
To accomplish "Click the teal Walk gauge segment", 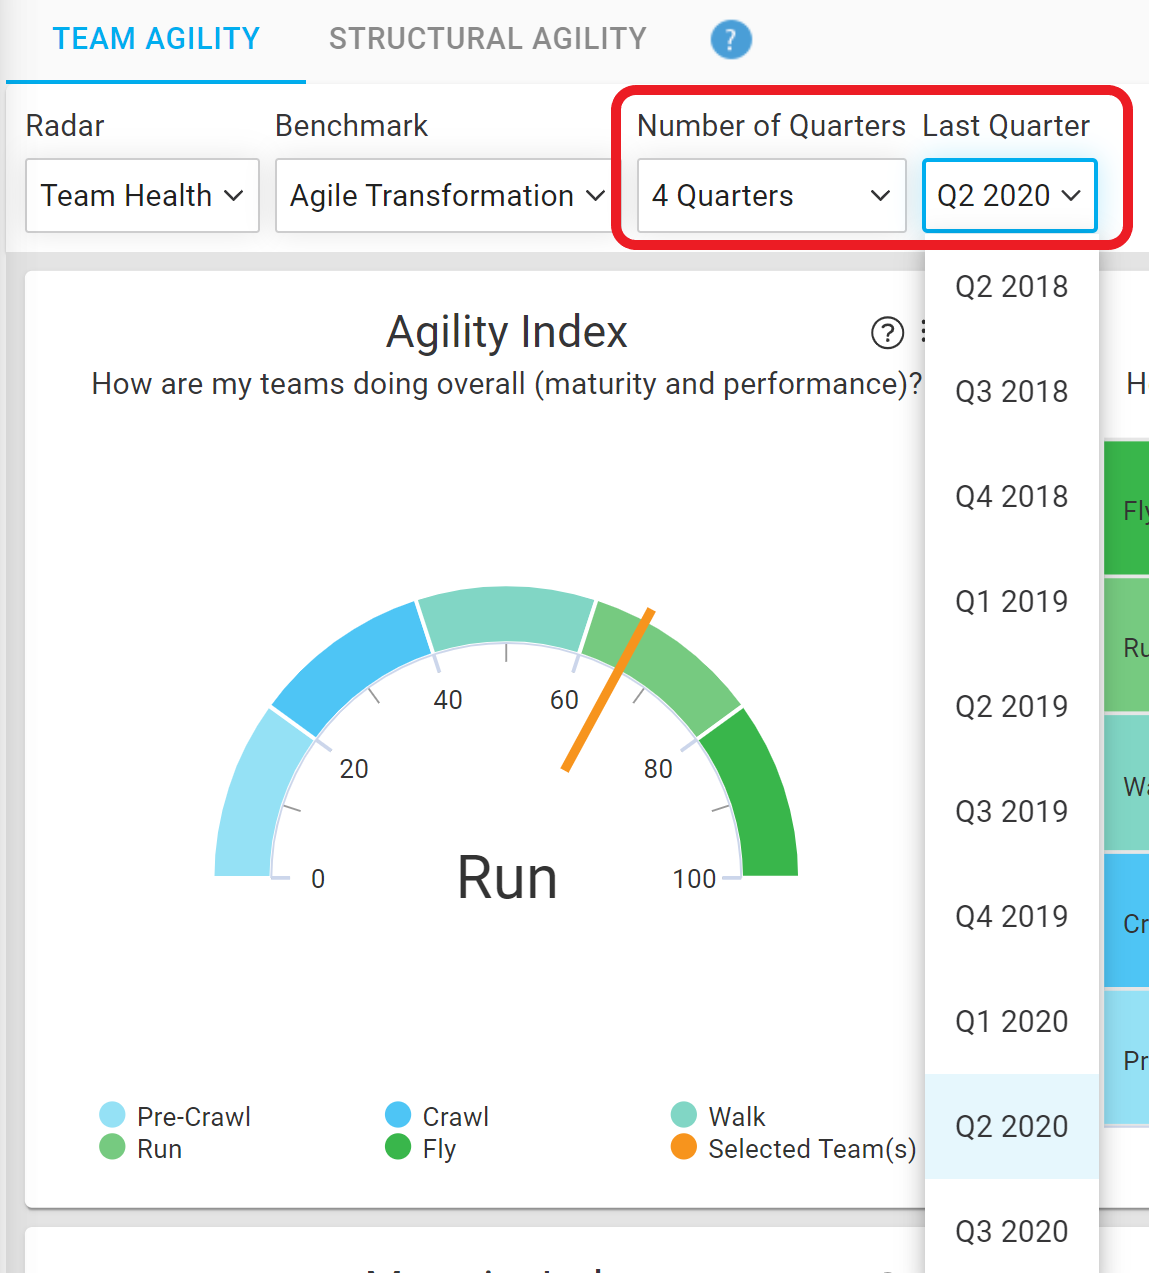I will pyautogui.click(x=506, y=615).
